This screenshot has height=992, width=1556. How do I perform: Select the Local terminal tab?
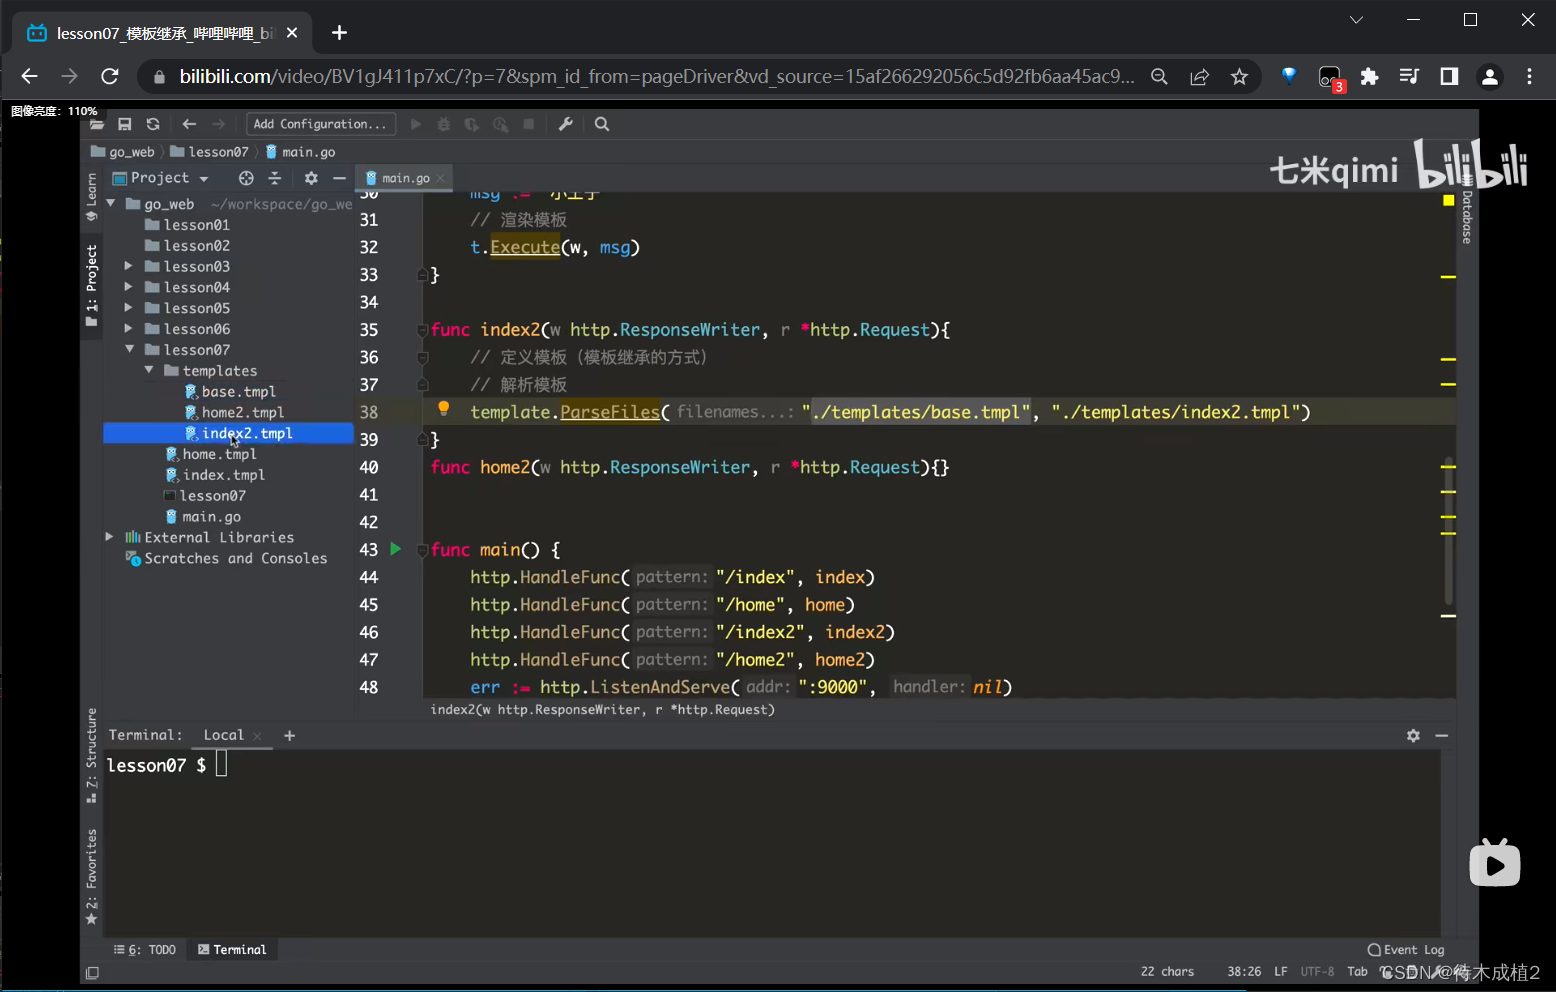point(224,735)
